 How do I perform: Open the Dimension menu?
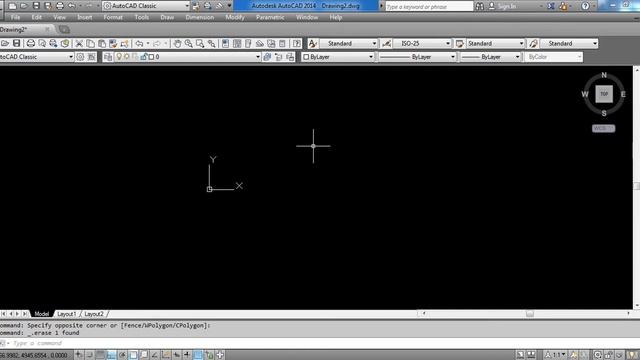[200, 18]
